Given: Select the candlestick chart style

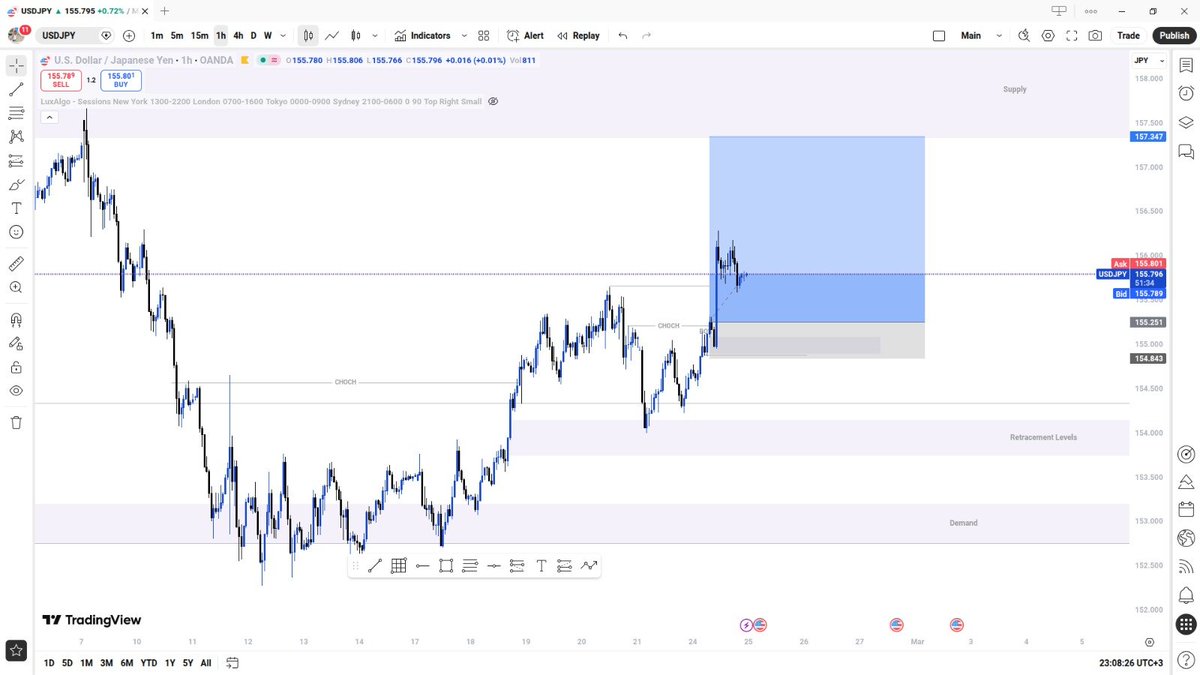Looking at the screenshot, I should click(x=354, y=35).
